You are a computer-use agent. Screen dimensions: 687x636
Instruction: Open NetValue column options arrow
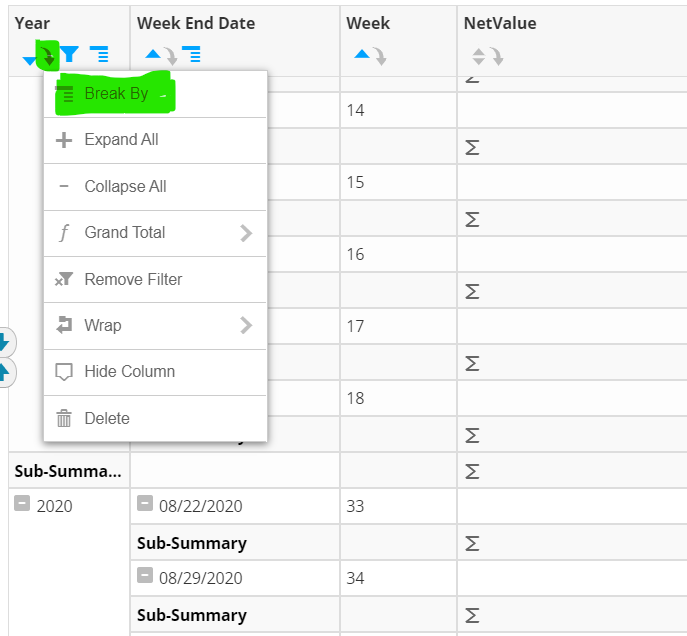point(497,56)
